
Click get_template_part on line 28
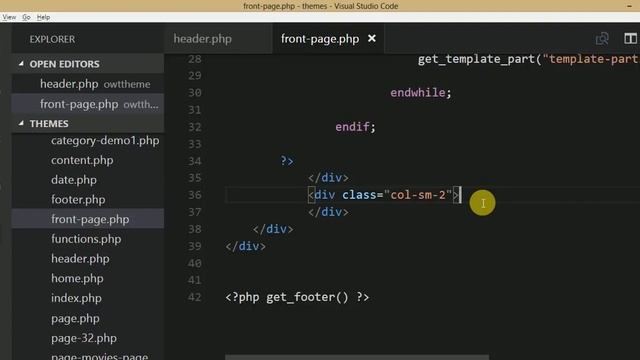pyautogui.click(x=476, y=59)
